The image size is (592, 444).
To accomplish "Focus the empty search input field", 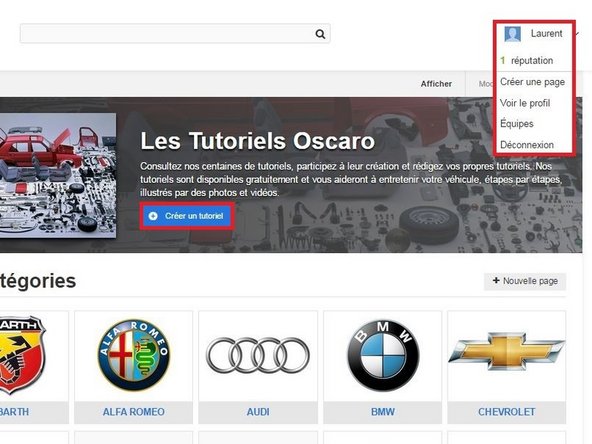I will coord(175,34).
